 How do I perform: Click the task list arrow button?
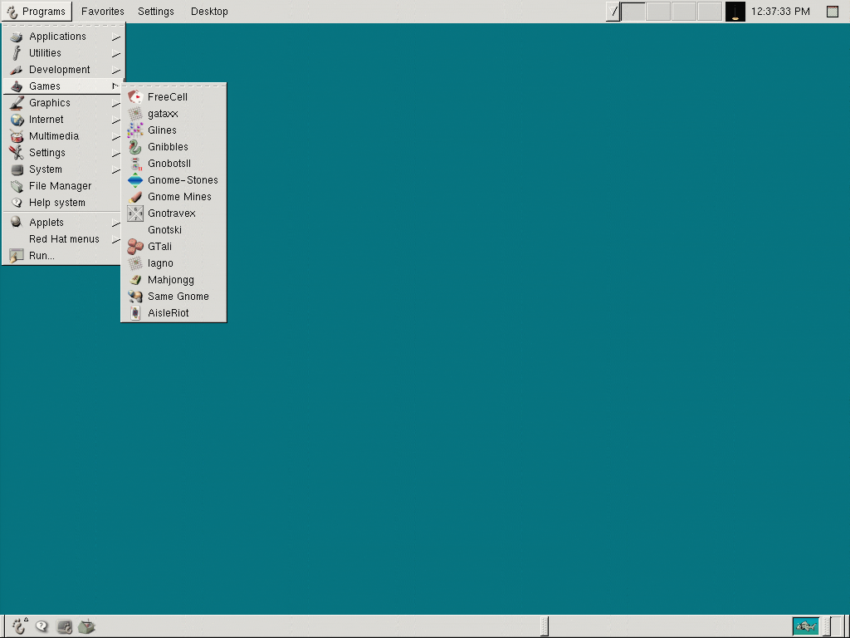613,11
